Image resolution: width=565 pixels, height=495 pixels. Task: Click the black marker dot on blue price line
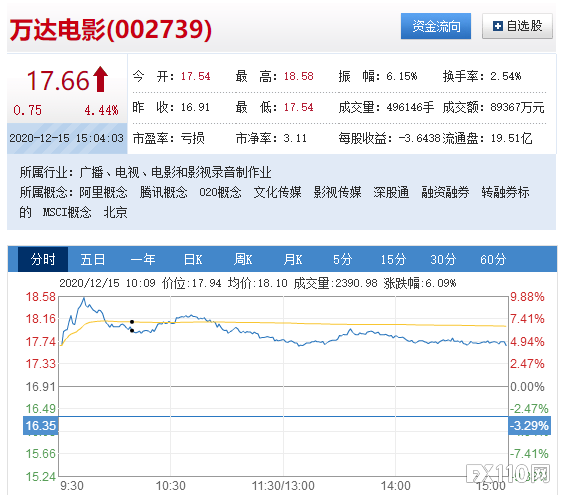[x=132, y=330]
